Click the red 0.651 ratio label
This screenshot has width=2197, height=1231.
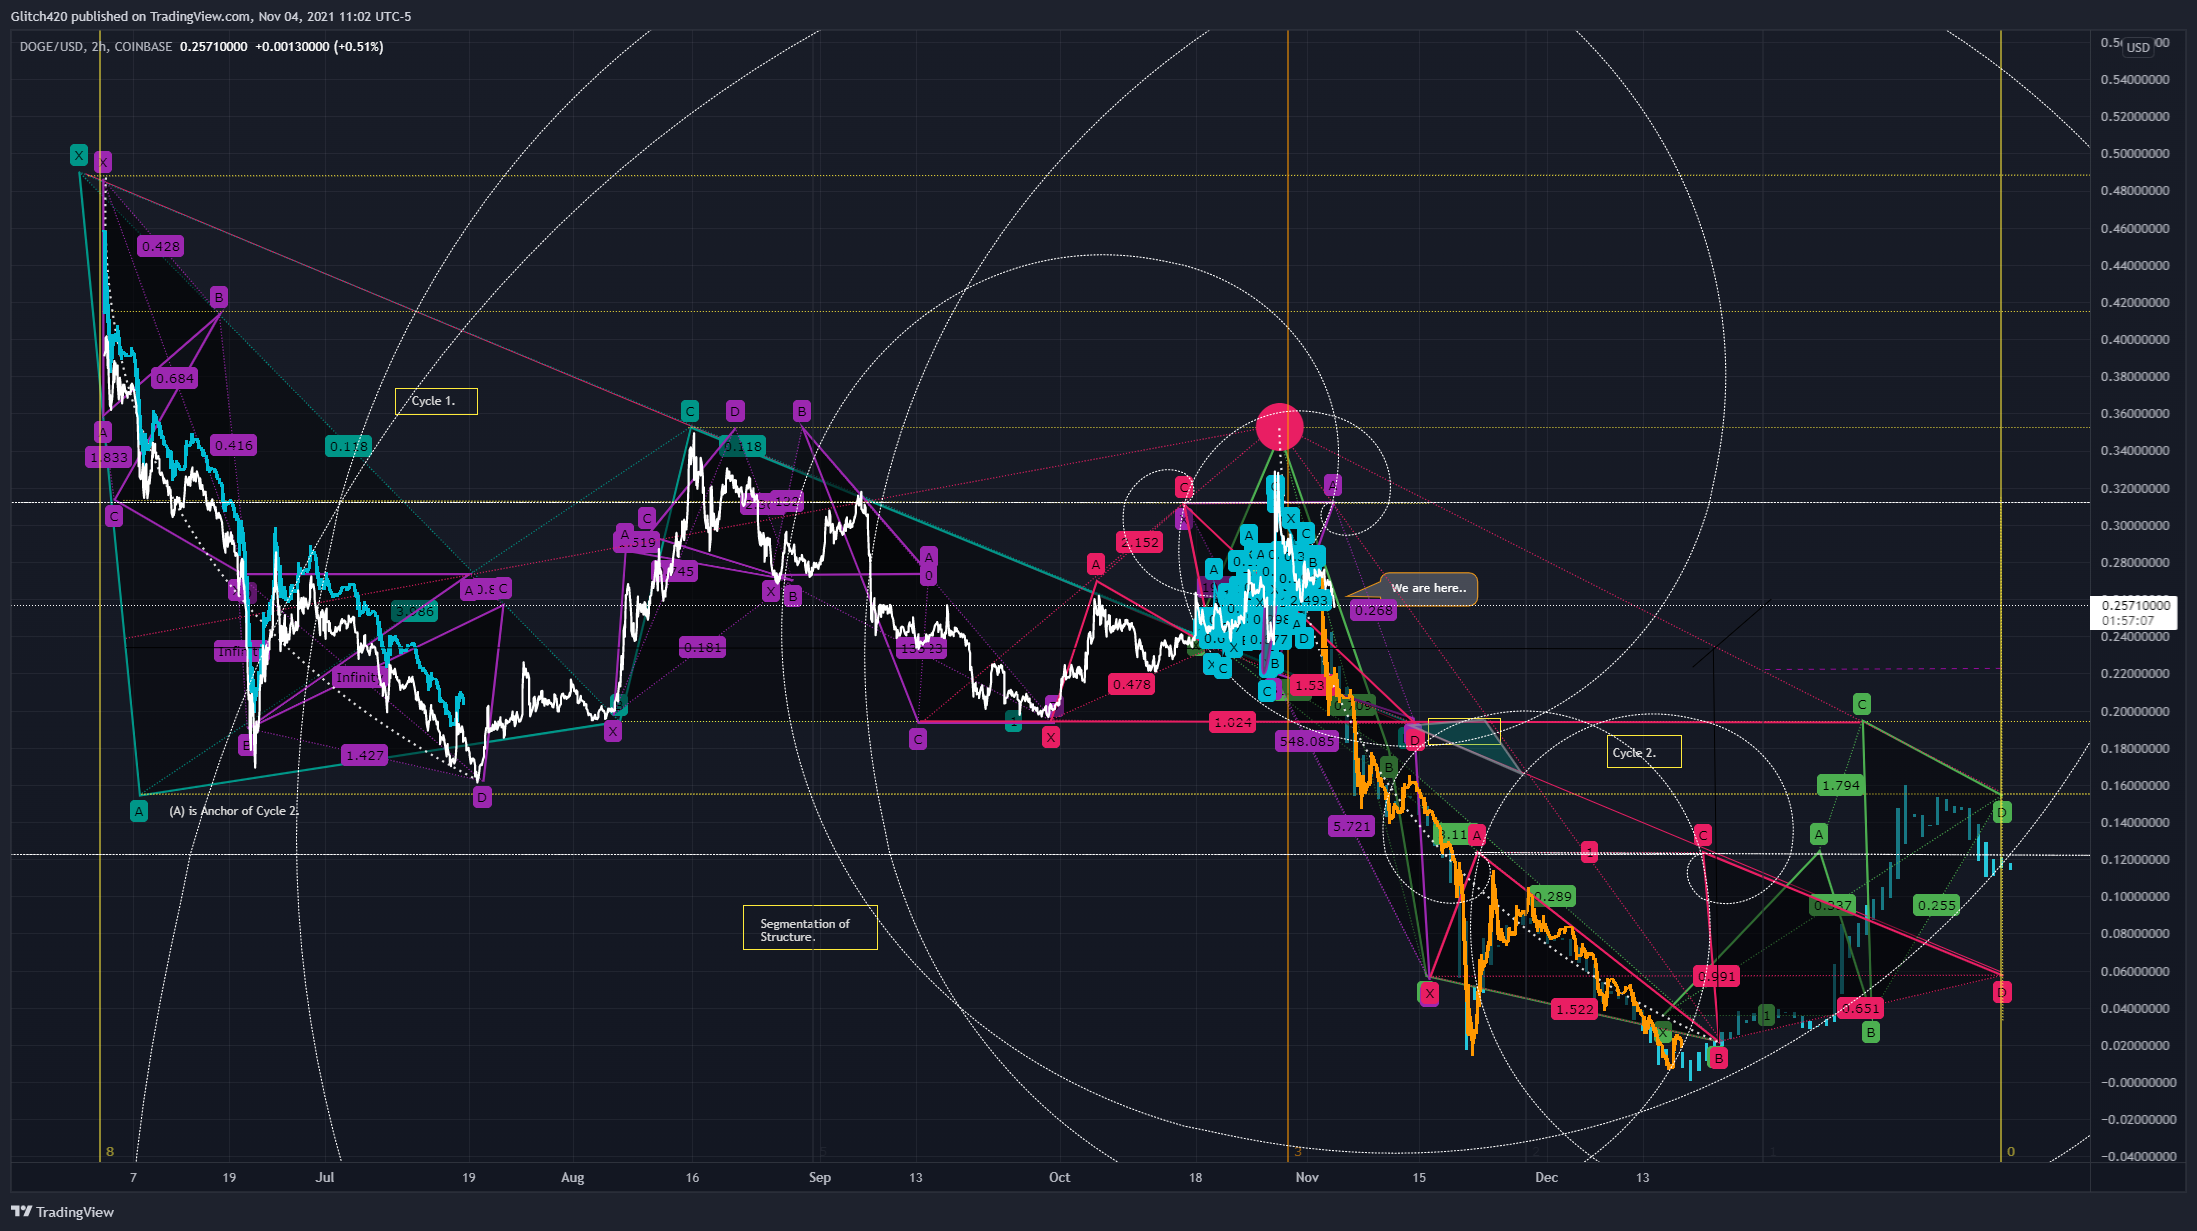coord(1861,1008)
